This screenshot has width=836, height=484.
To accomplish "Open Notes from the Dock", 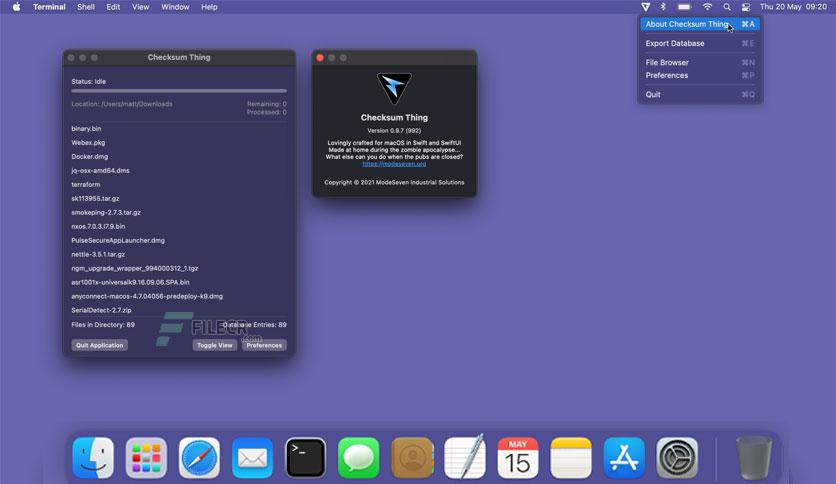I will [571, 457].
